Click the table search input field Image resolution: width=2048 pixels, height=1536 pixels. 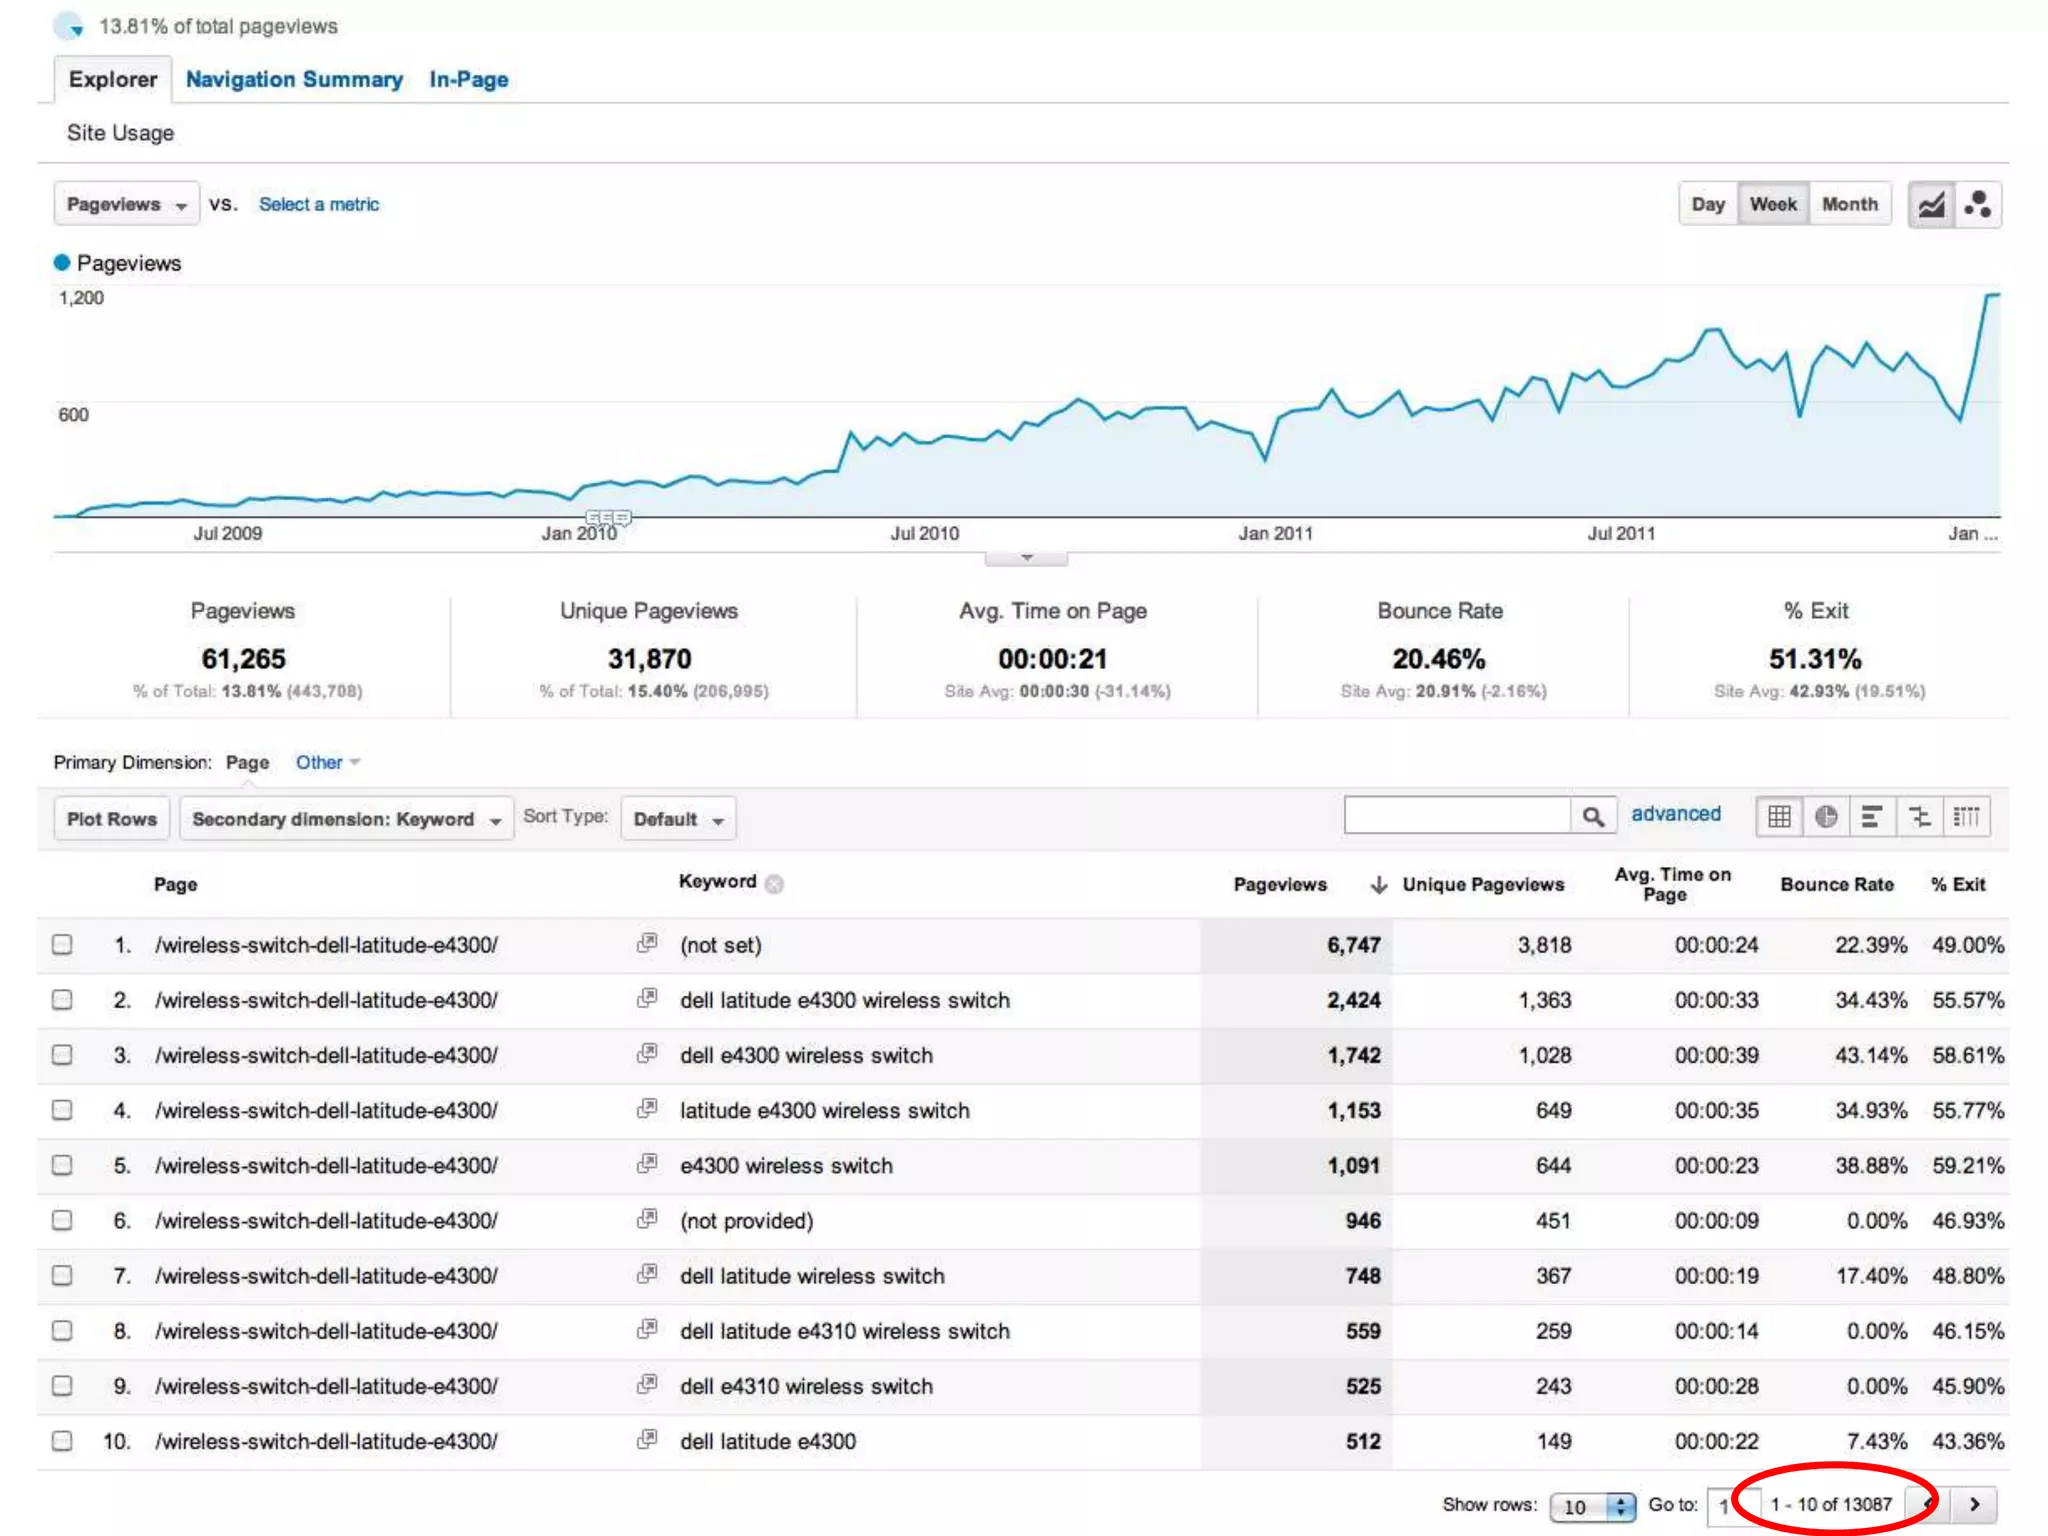click(1457, 816)
